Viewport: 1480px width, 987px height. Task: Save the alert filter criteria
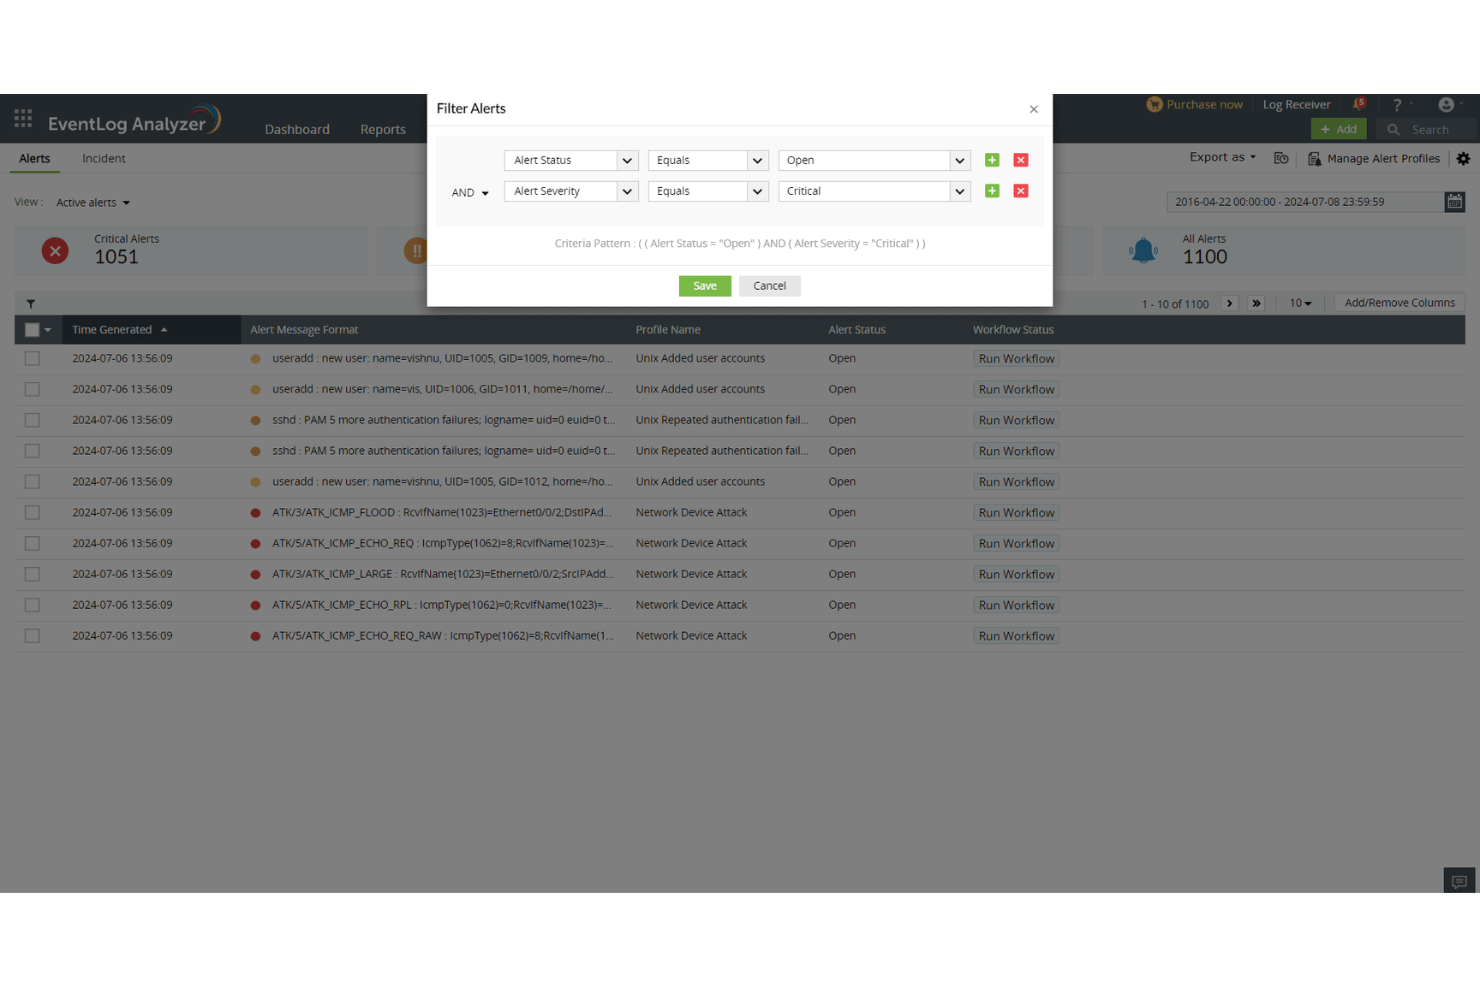(x=704, y=285)
